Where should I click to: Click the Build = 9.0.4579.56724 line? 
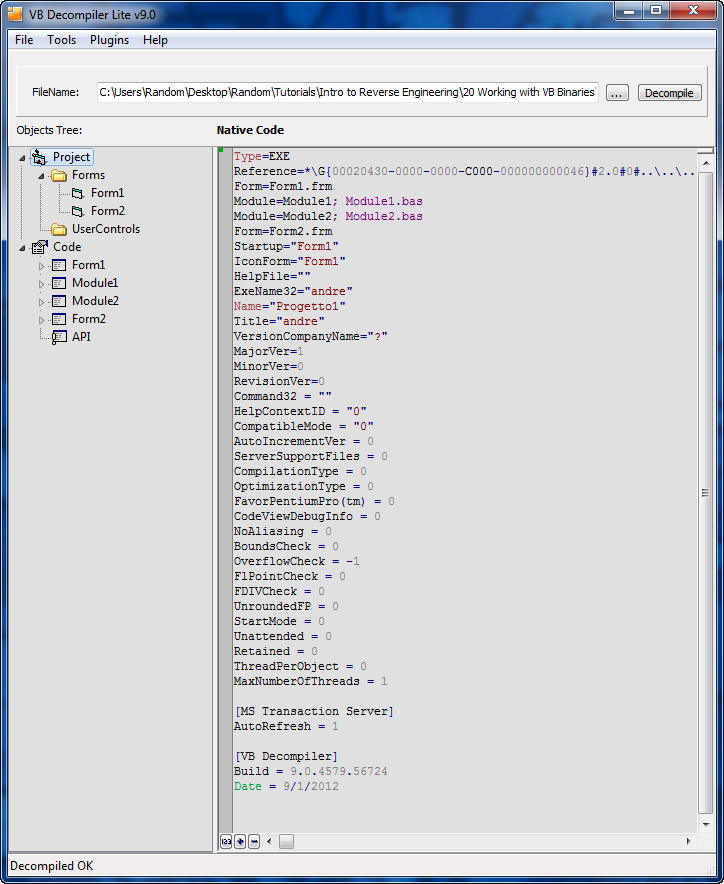pyautogui.click(x=311, y=771)
